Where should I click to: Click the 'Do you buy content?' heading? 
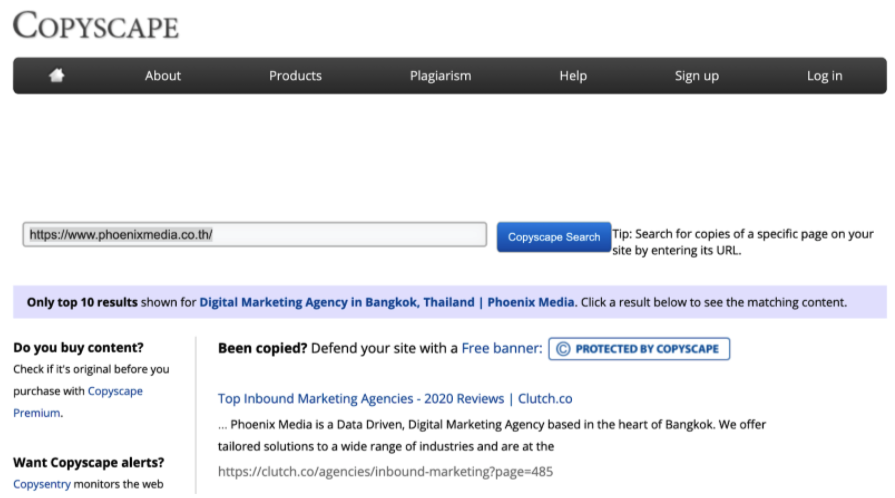click(x=78, y=347)
